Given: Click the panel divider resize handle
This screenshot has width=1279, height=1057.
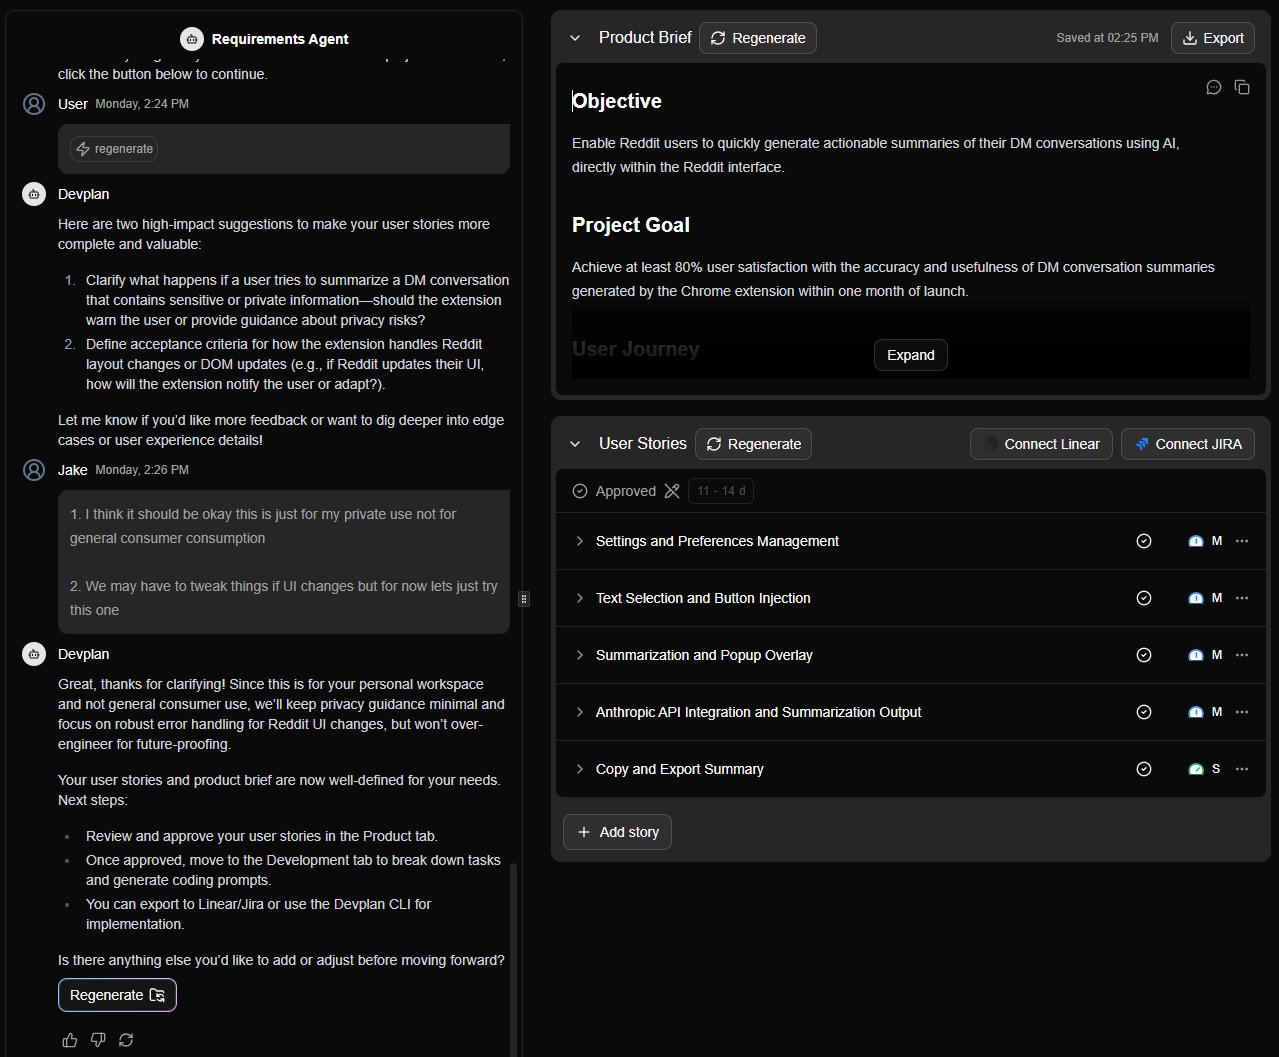Looking at the screenshot, I should (524, 599).
